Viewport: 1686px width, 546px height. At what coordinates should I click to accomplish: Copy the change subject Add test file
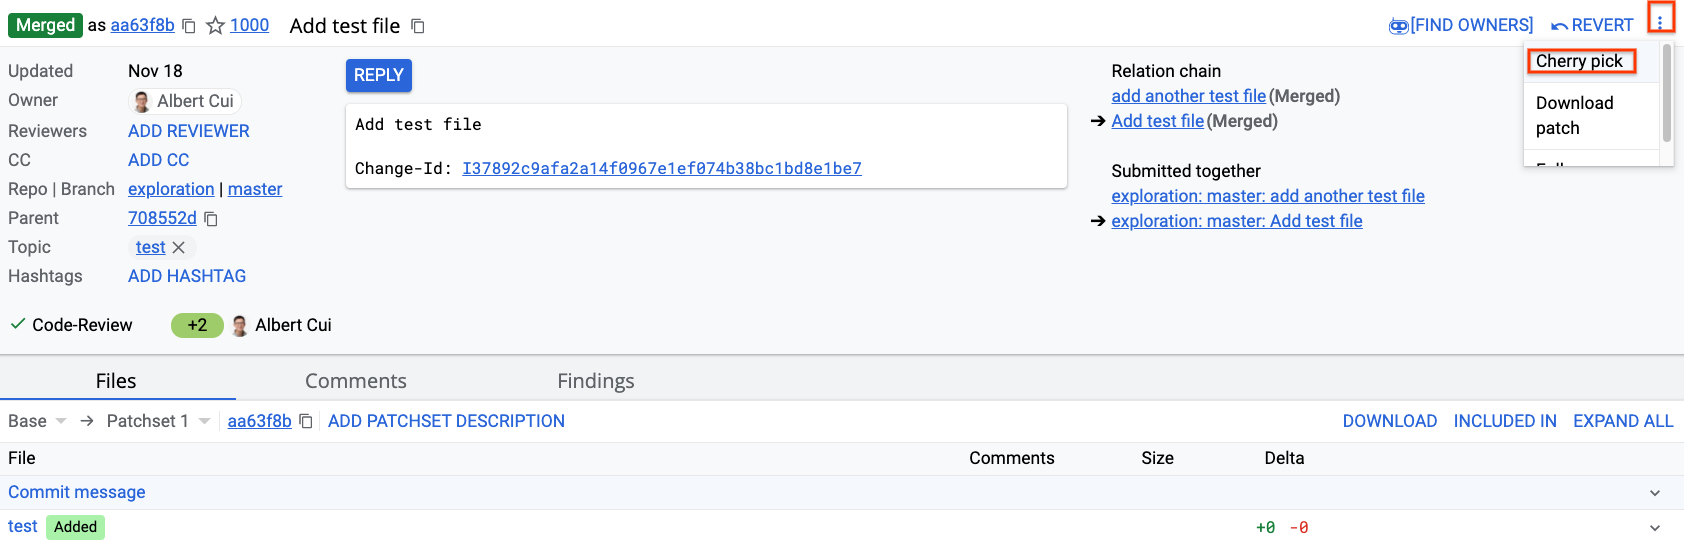point(418,26)
